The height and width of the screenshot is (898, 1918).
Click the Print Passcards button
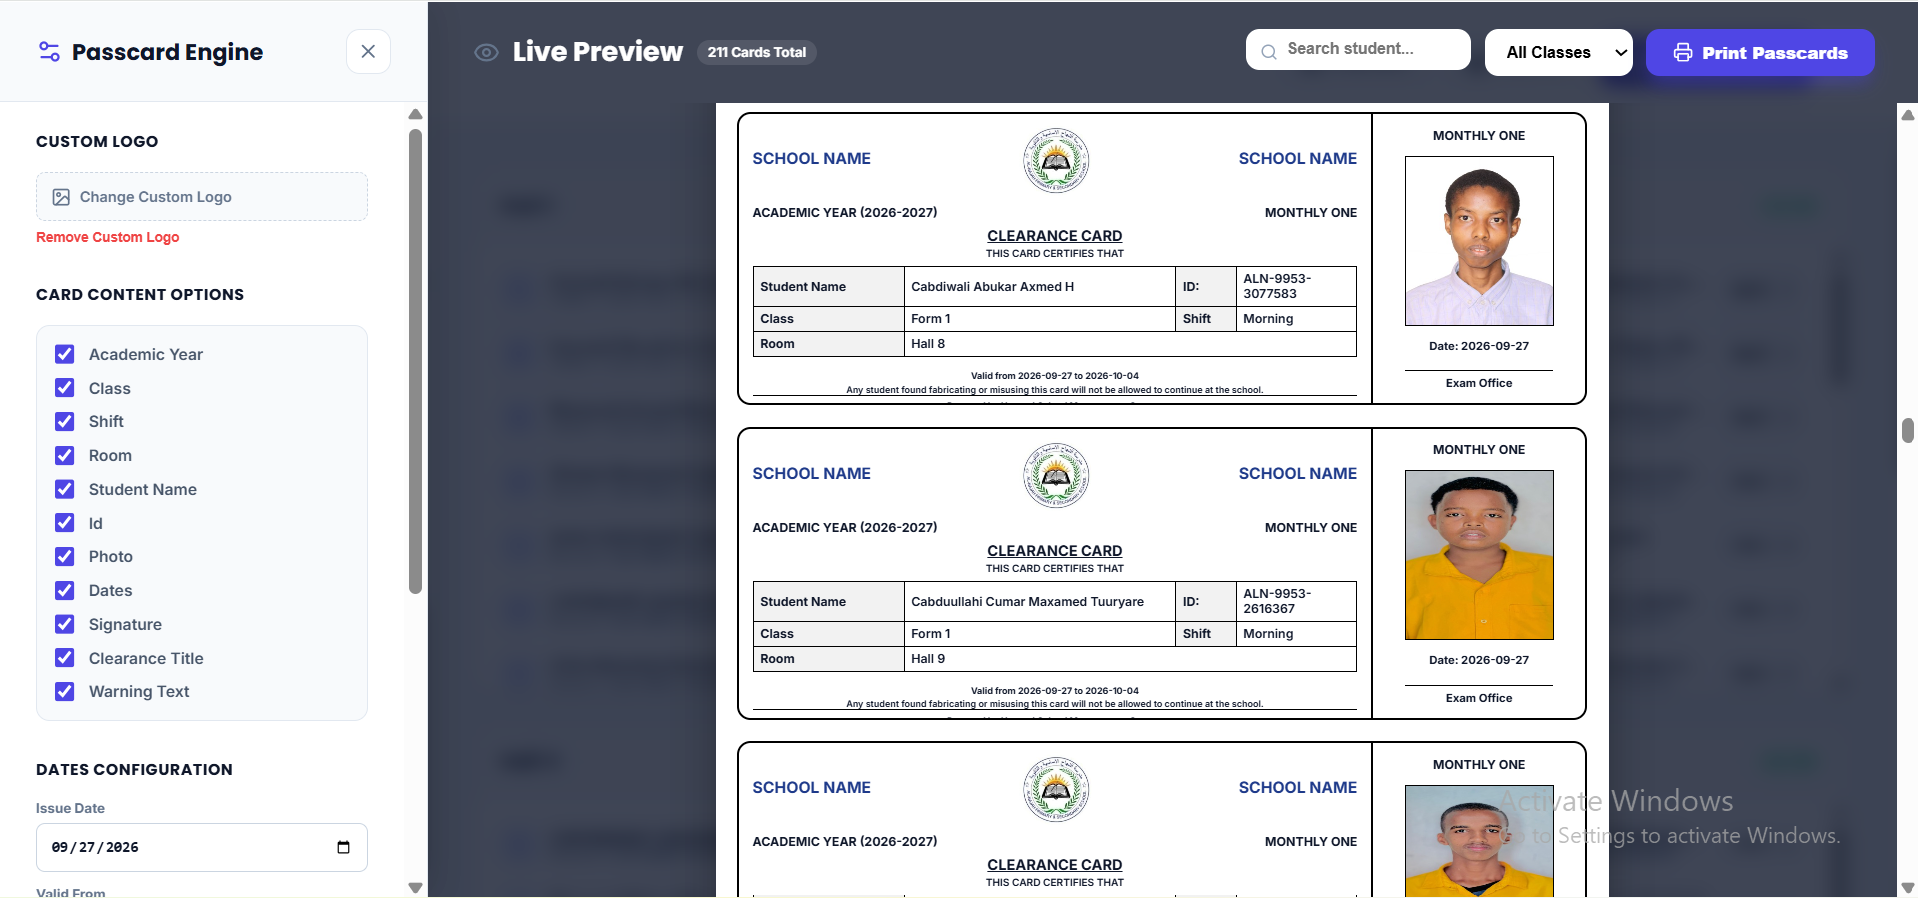(1760, 52)
